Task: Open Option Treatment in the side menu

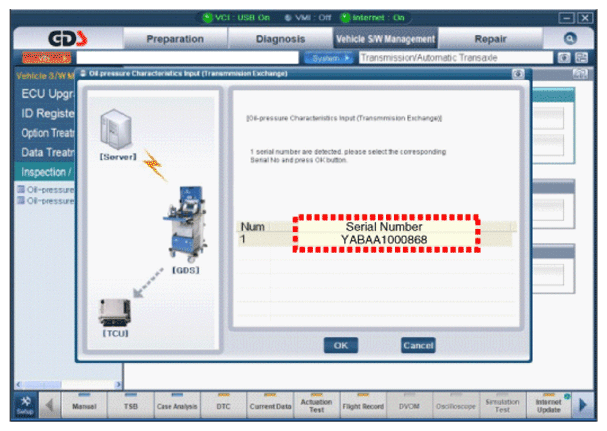Action: (47, 133)
